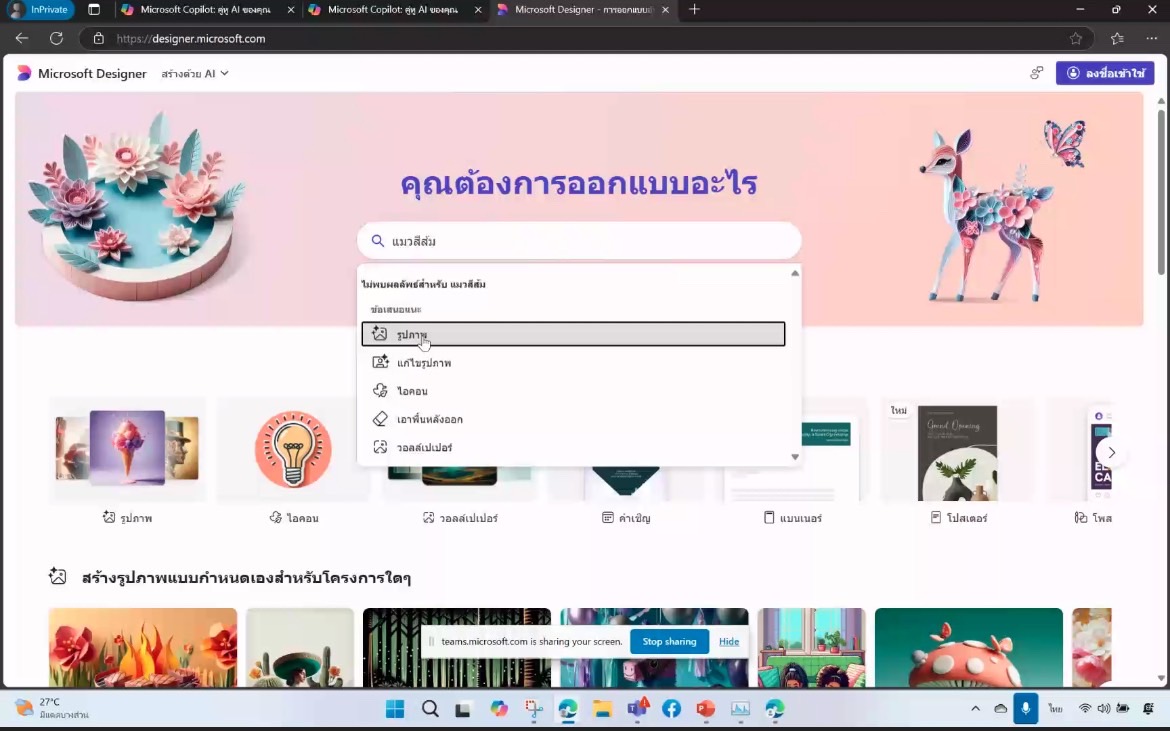Open the volume speaker tray icon
1170x731 pixels.
[1104, 709]
